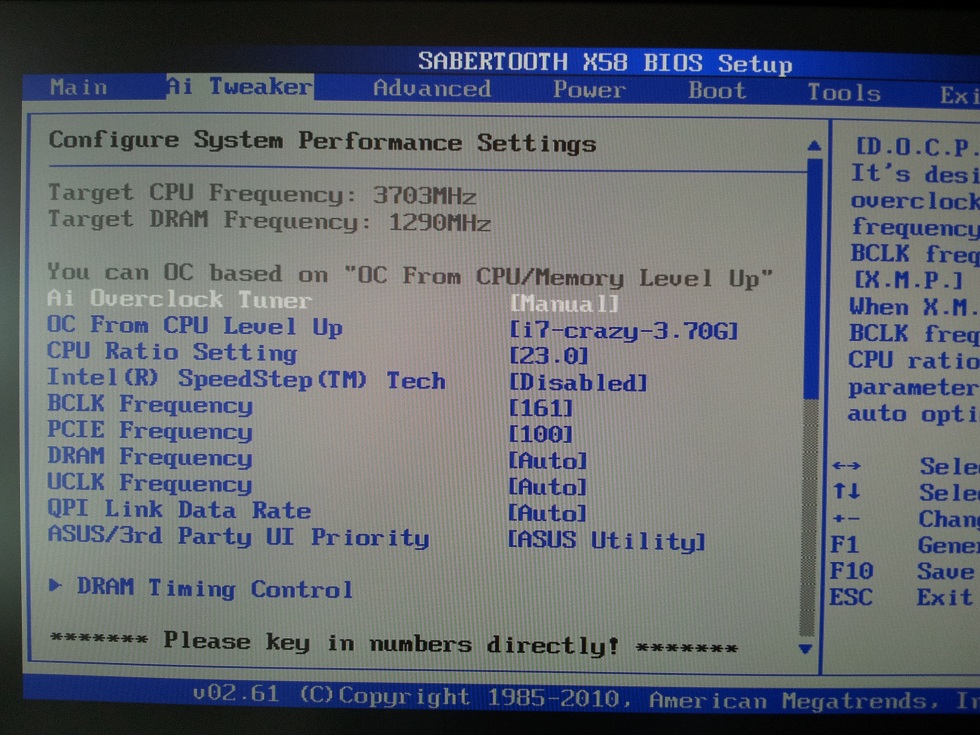Select QPI Link Data Rate label
This screenshot has height=735, width=980.
(179, 509)
